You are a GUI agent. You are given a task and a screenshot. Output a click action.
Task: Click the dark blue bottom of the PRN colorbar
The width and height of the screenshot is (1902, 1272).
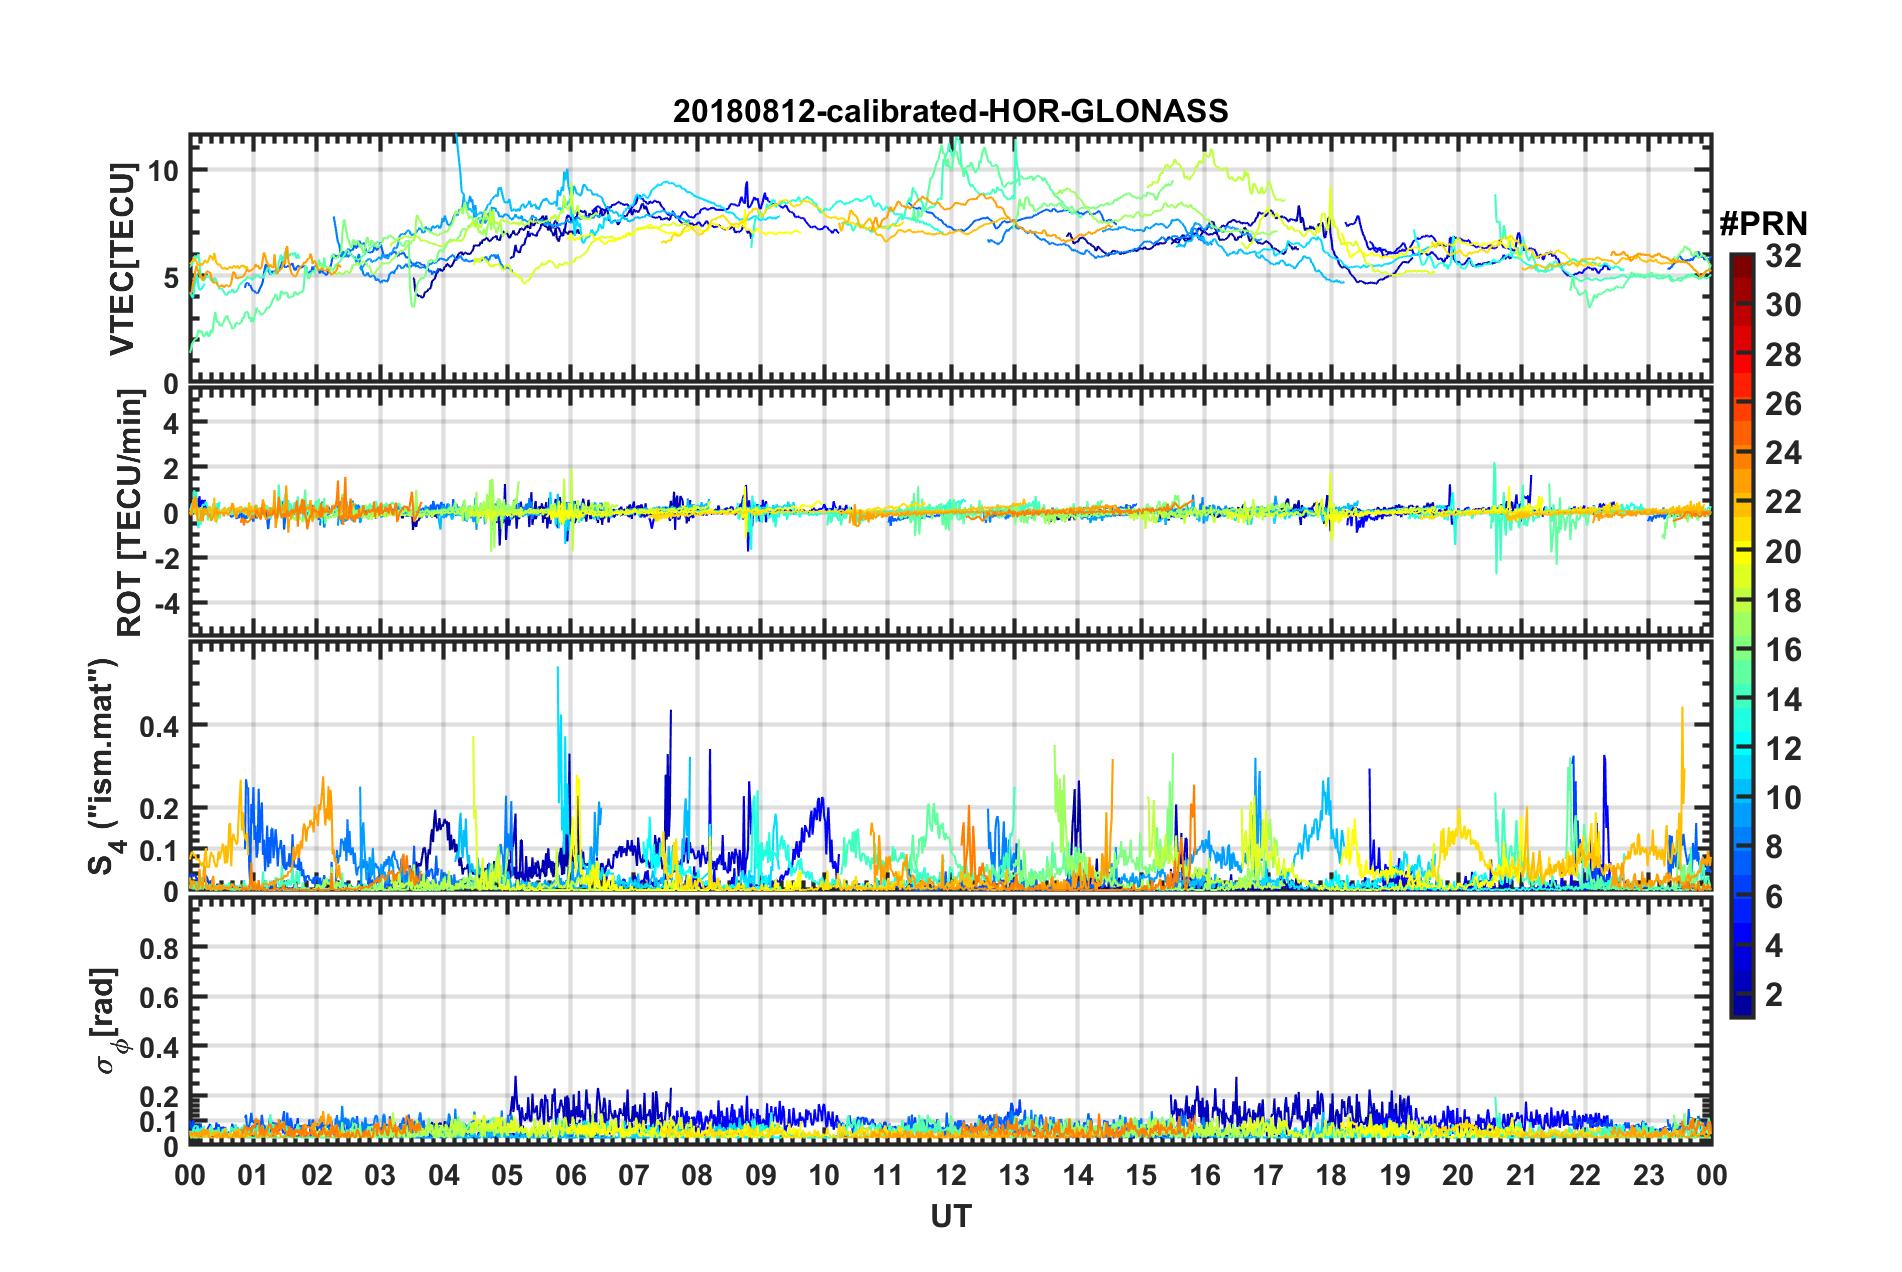point(1741,1010)
